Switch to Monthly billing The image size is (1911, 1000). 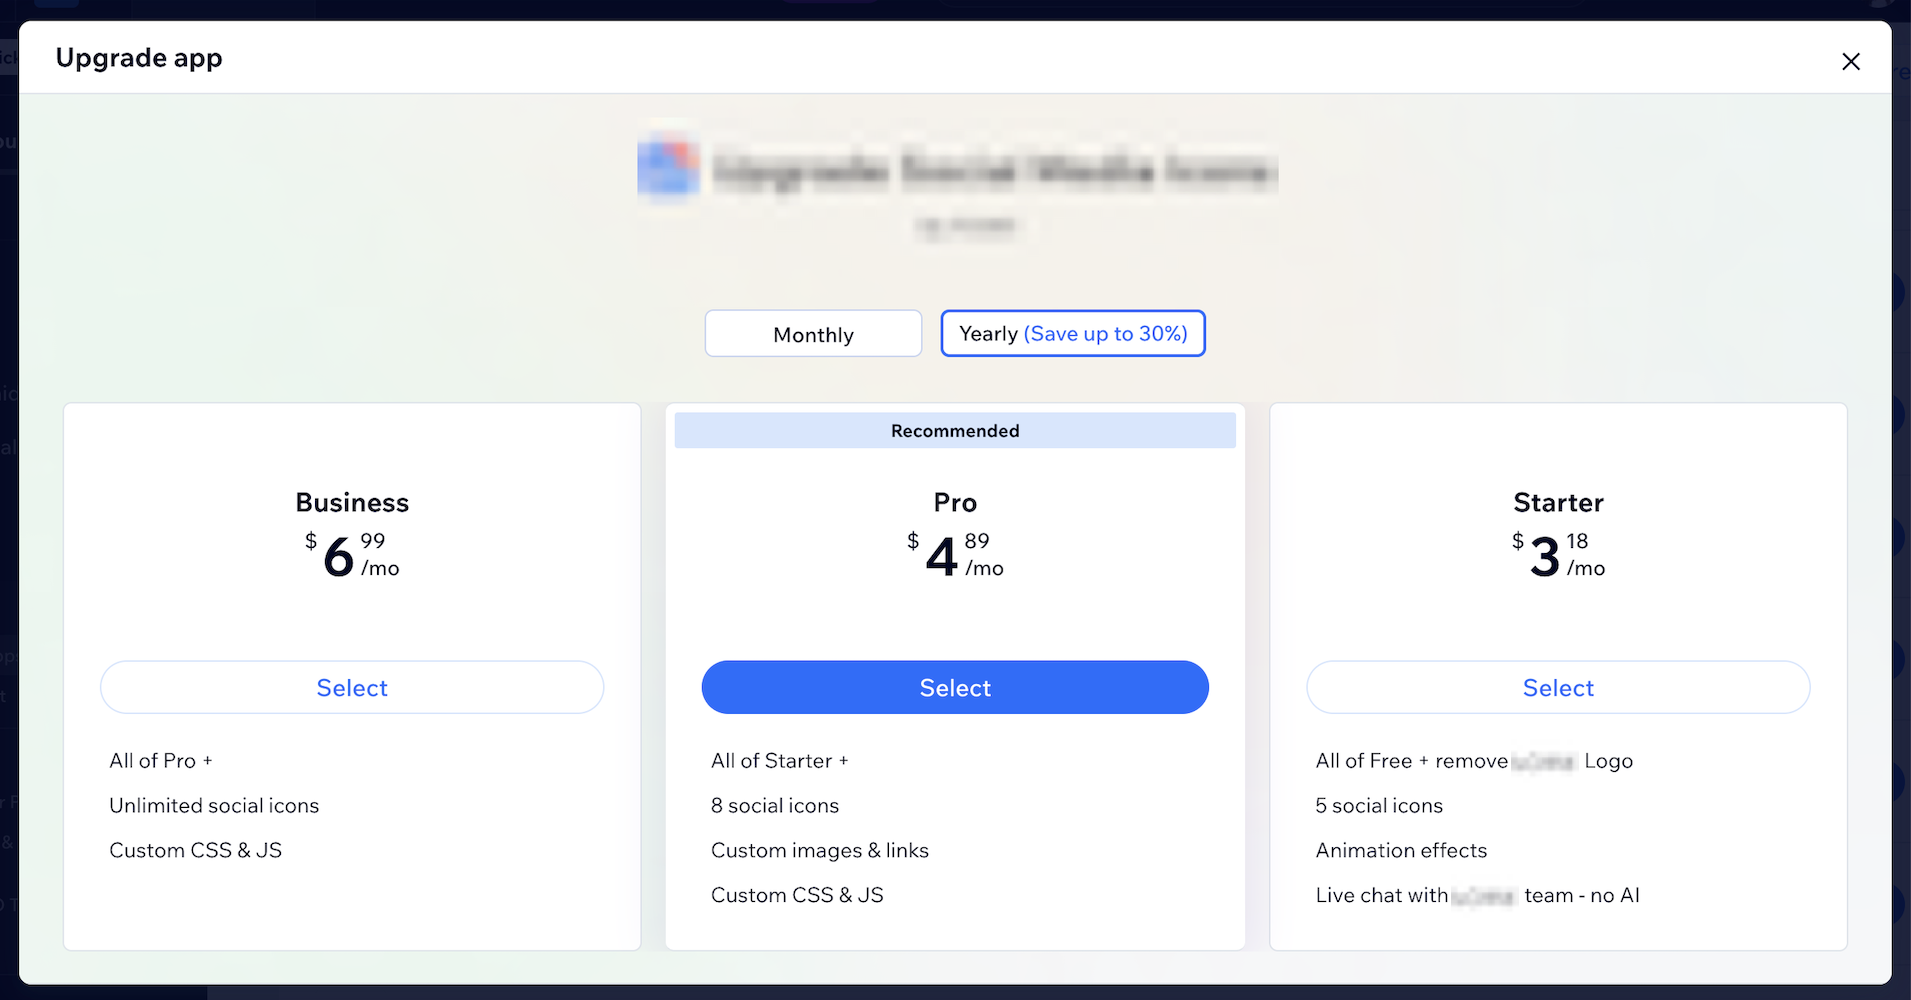click(x=813, y=333)
